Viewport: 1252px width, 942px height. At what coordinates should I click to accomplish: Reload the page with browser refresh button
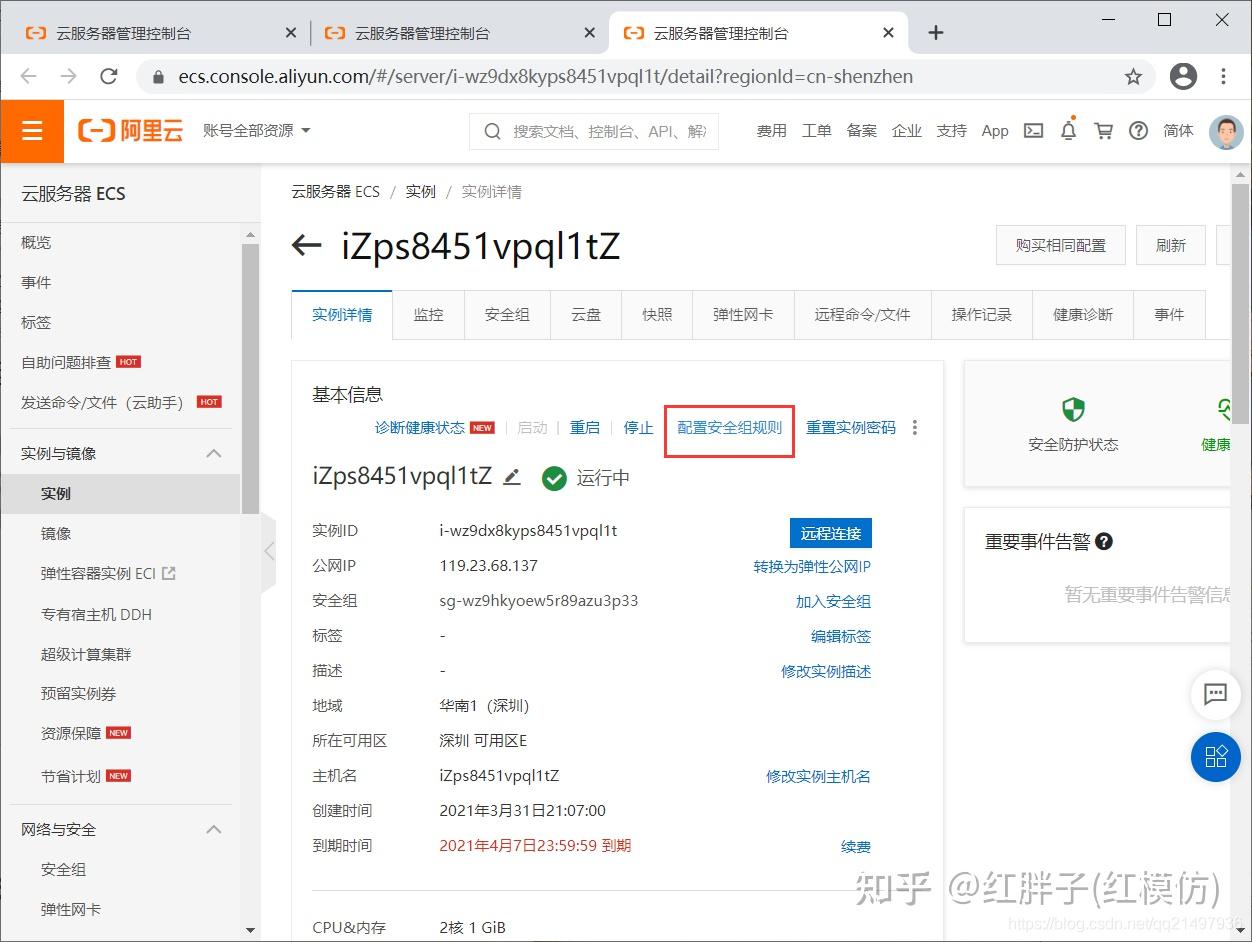coord(109,76)
